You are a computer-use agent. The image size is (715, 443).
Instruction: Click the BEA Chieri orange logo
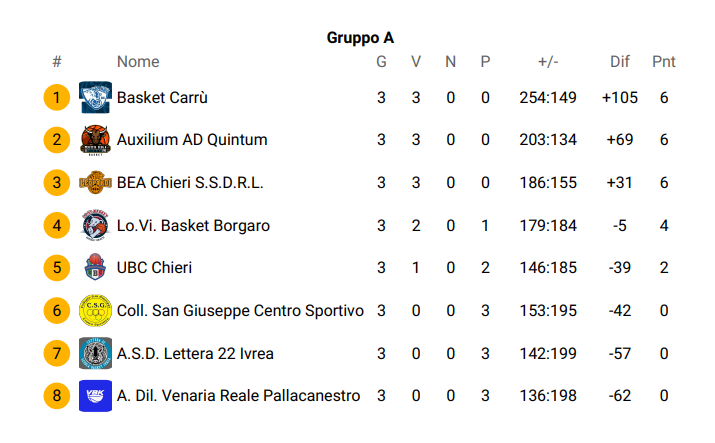point(95,182)
